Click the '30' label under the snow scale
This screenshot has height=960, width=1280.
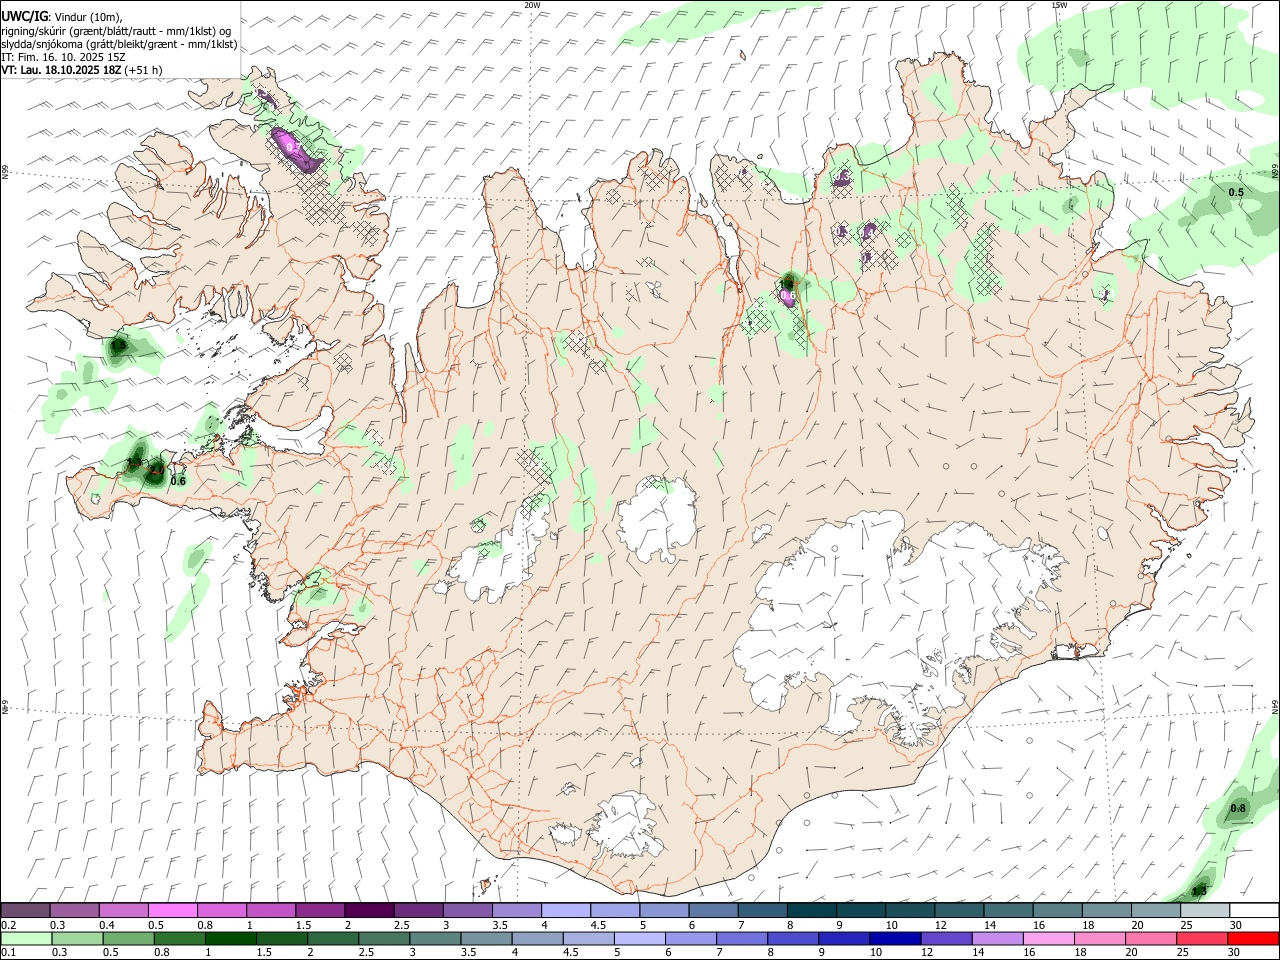1236,925
